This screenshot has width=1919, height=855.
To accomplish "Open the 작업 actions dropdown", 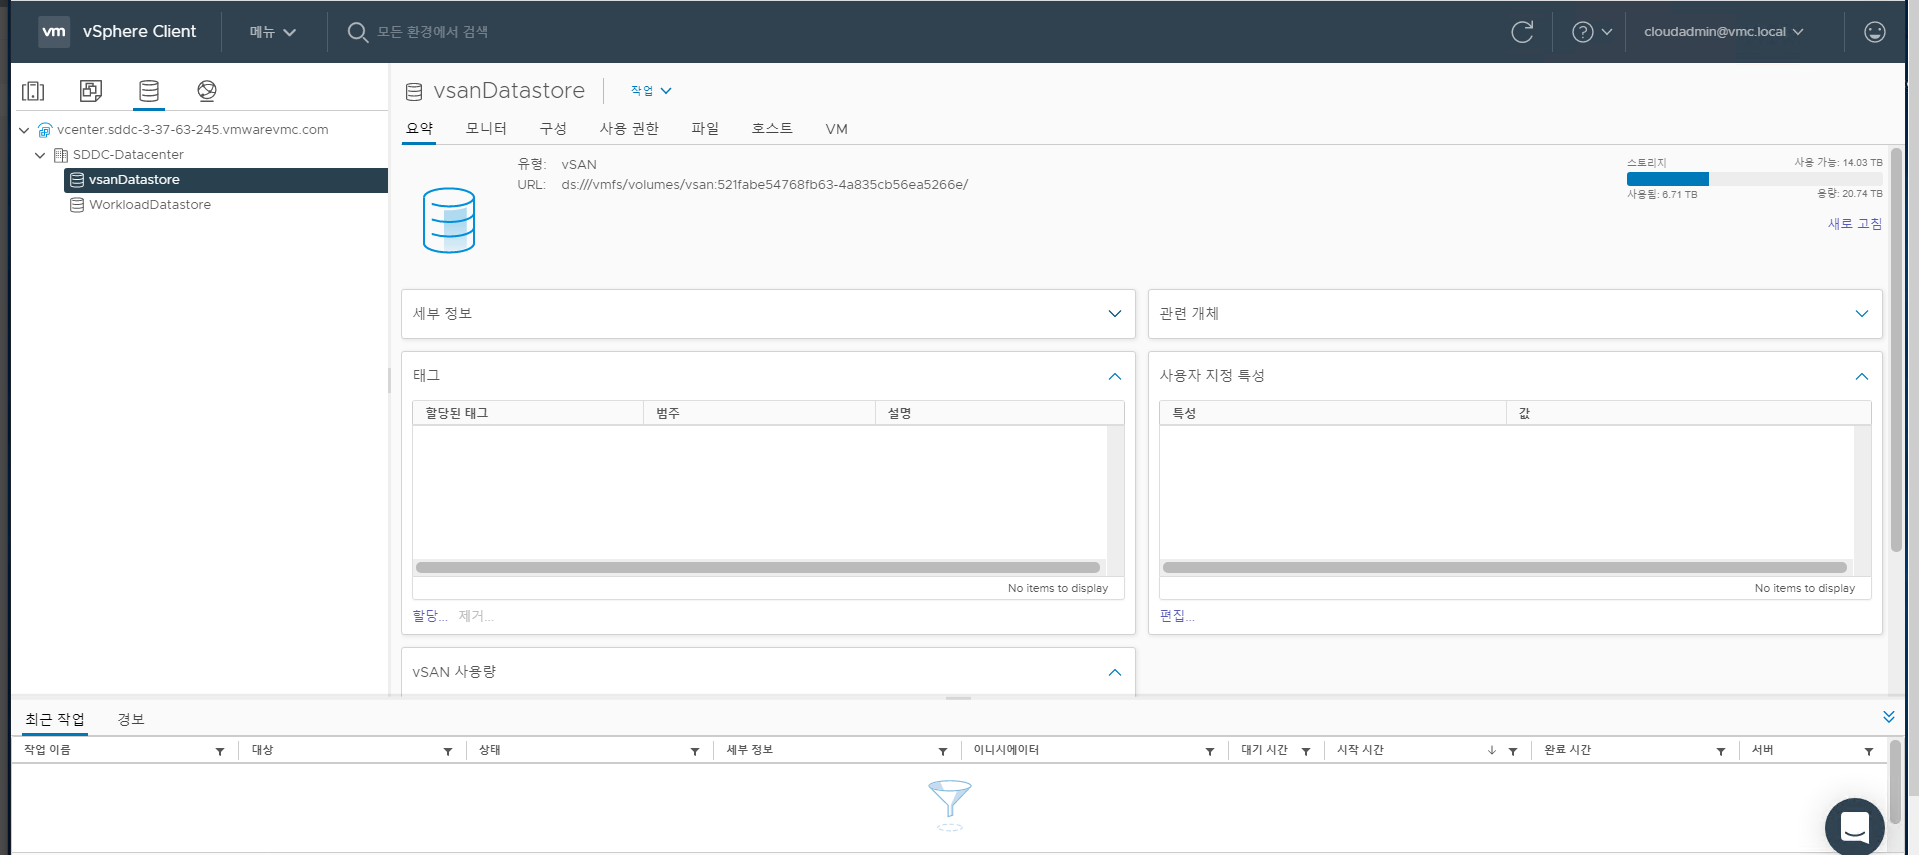I will click(651, 91).
